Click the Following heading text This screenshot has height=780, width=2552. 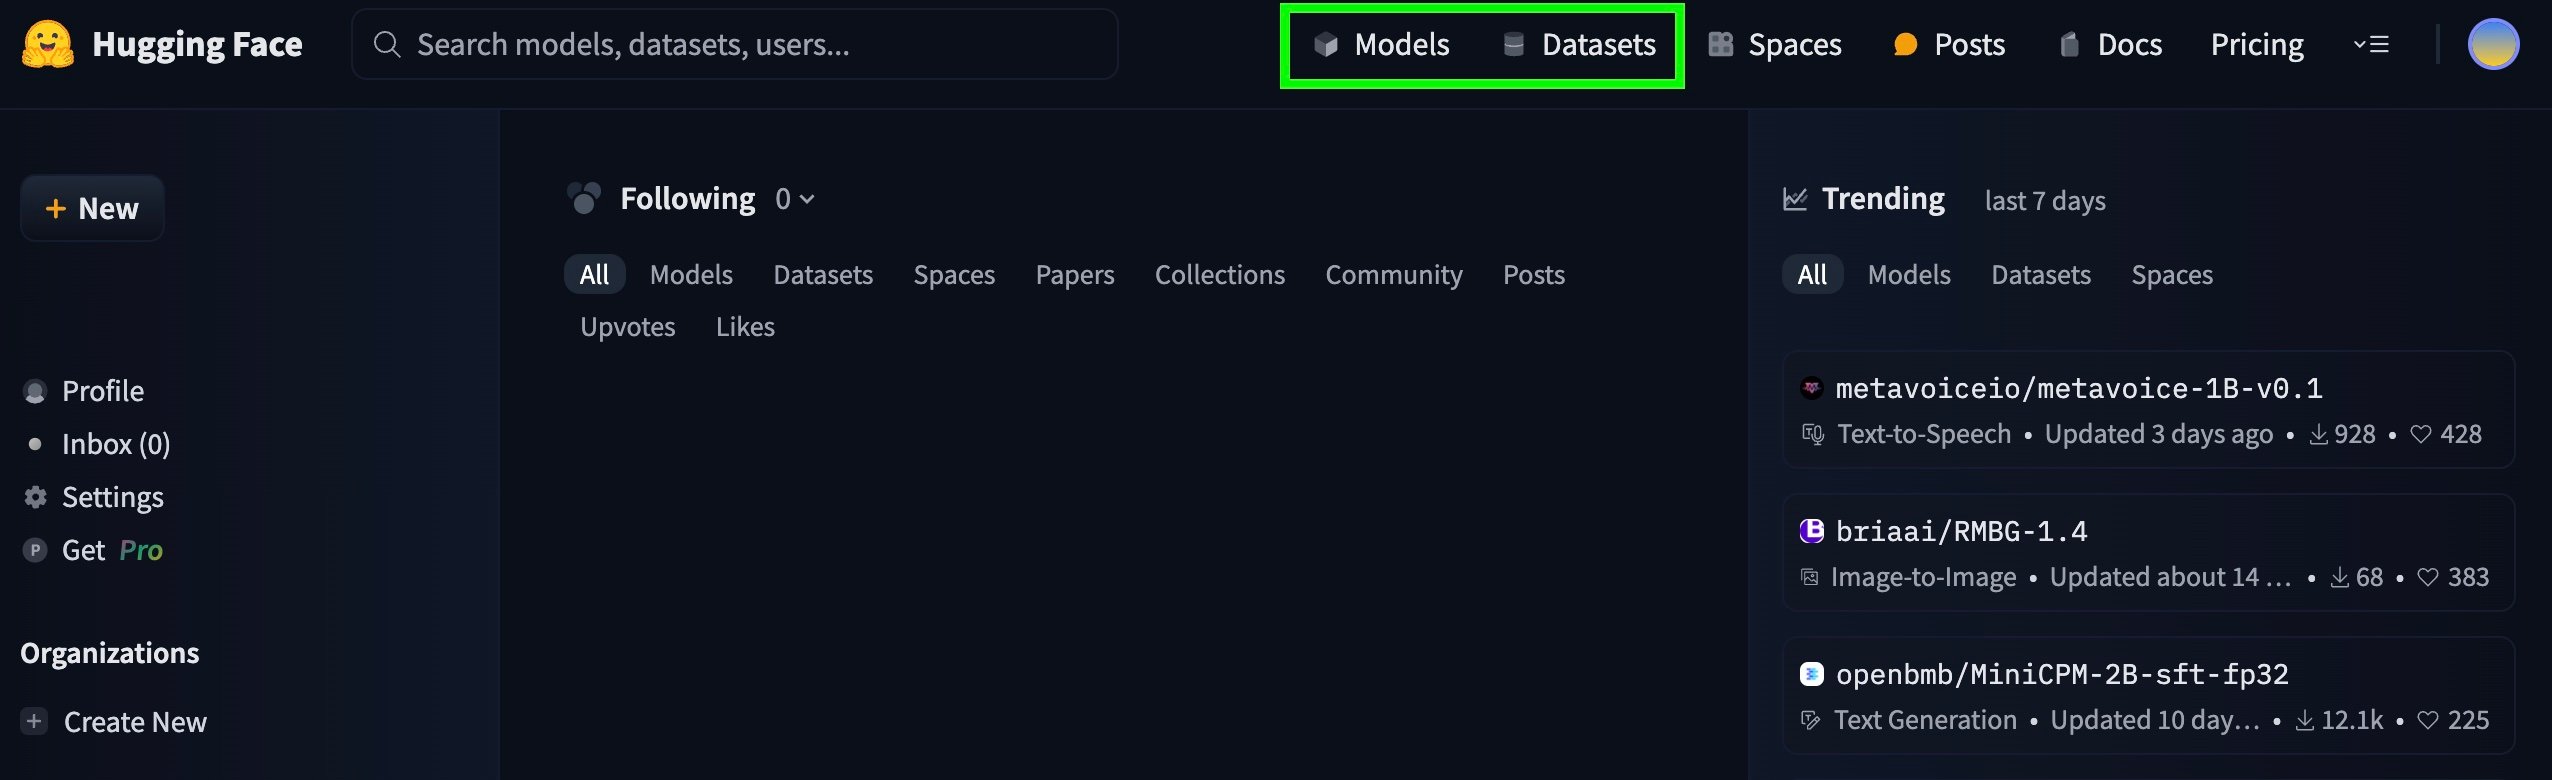pyautogui.click(x=687, y=199)
